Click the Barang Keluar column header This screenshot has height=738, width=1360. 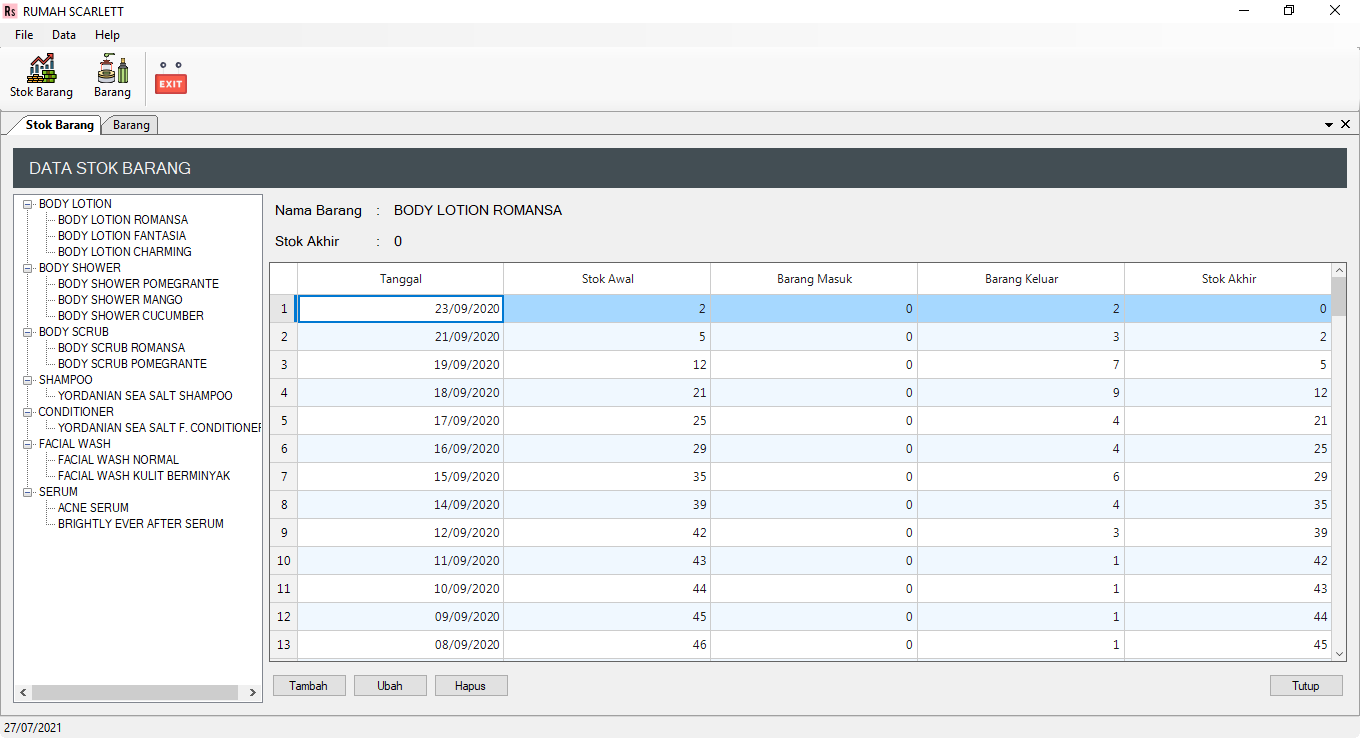(x=1021, y=279)
